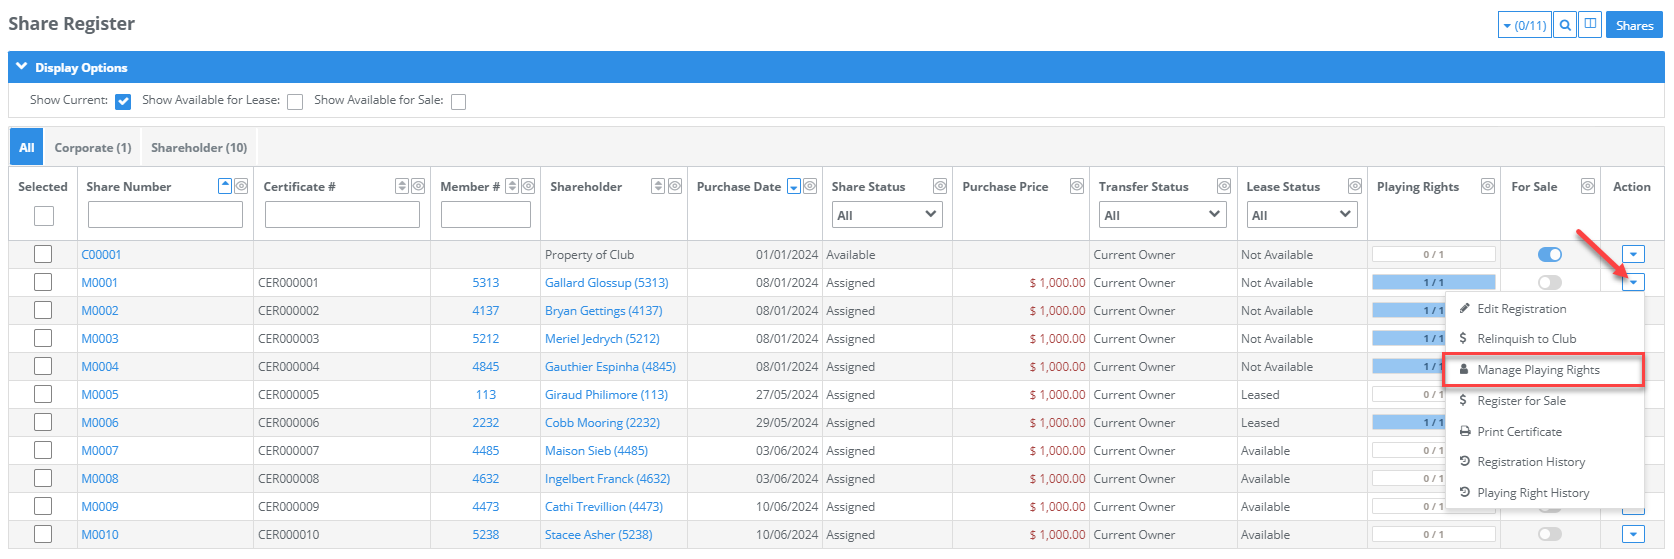
Task: Sort the Certificate # column
Action: click(402, 186)
